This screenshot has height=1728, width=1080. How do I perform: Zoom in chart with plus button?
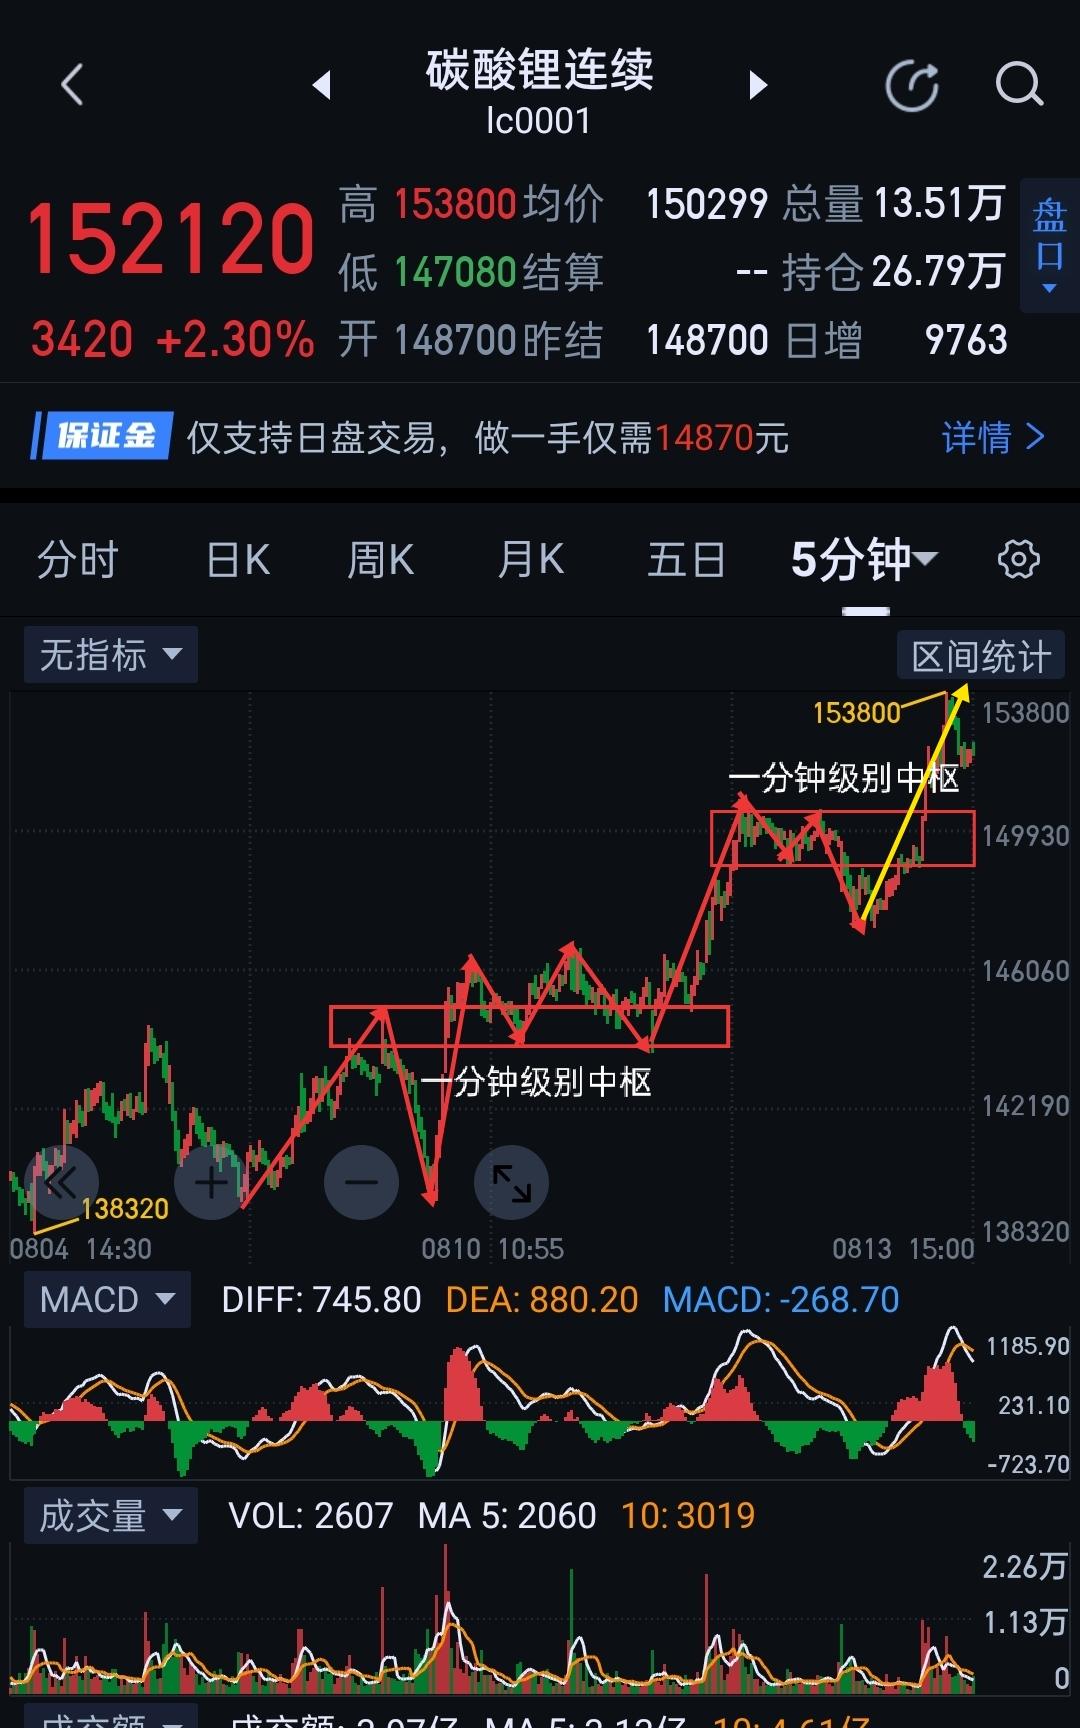pos(211,1182)
